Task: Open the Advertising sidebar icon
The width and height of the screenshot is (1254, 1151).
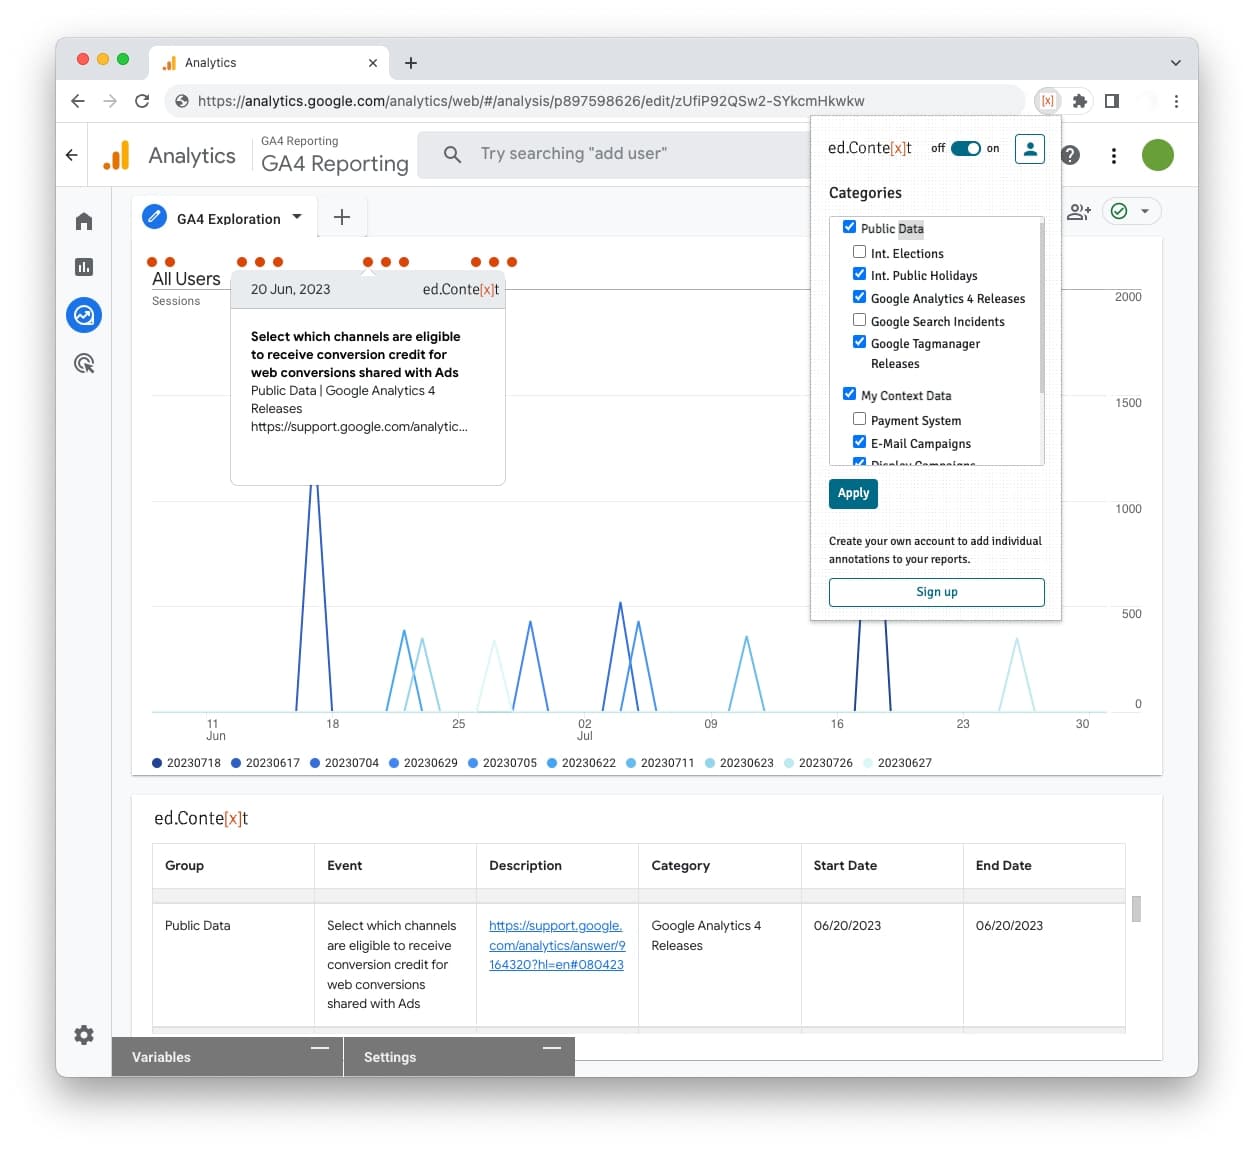Action: (84, 363)
